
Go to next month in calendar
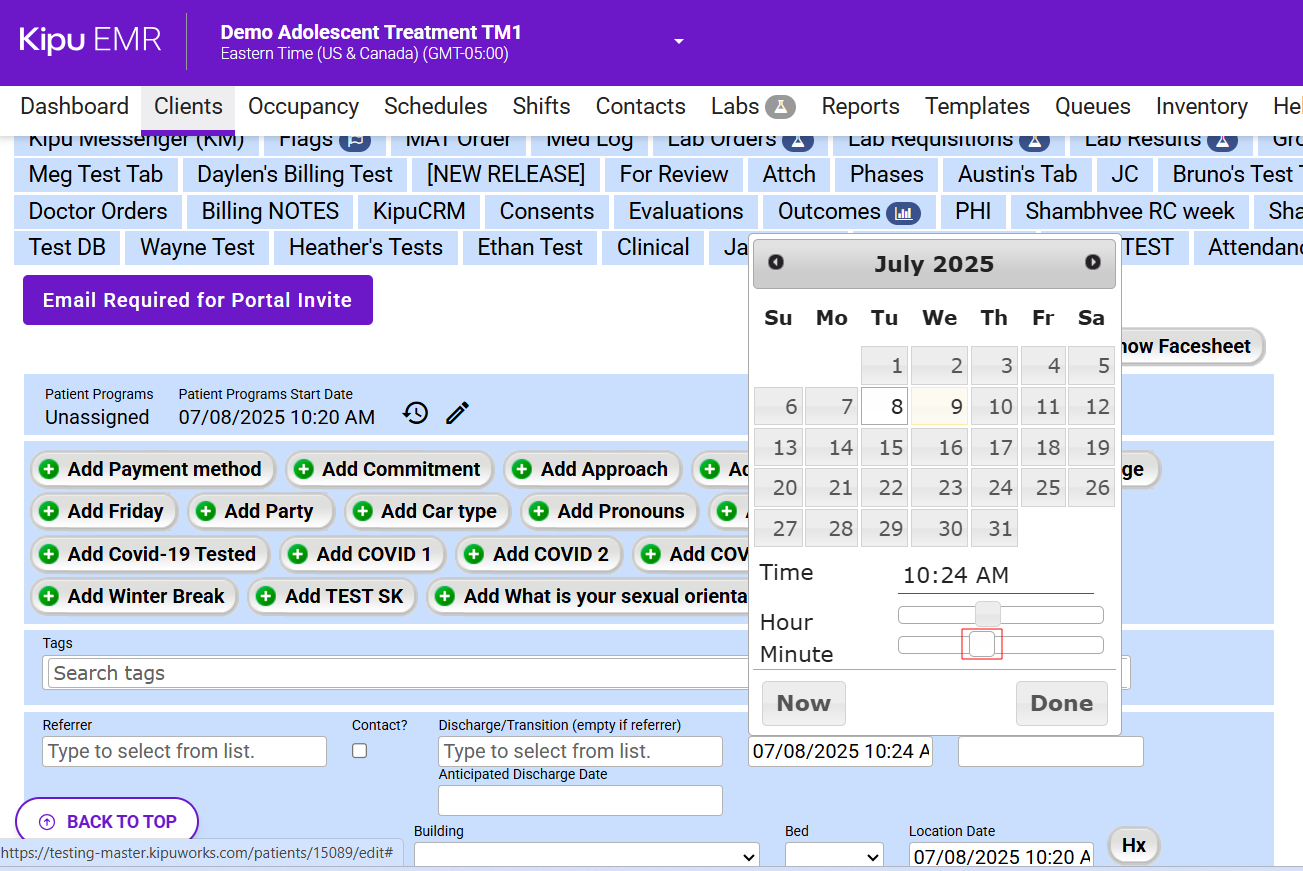click(1093, 263)
